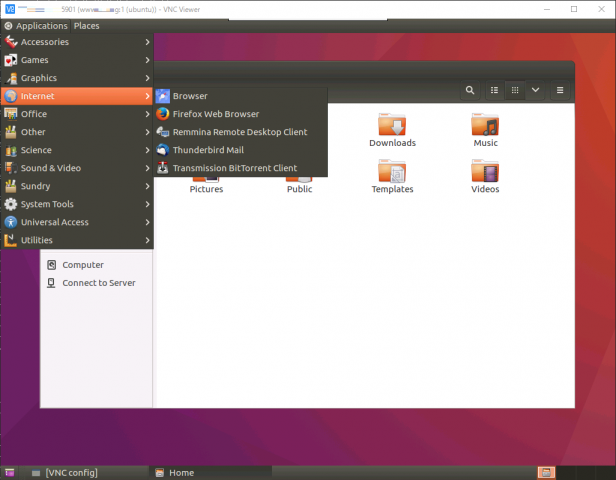Expand the Graphics submenu arrow
The width and height of the screenshot is (616, 480).
coord(147,78)
